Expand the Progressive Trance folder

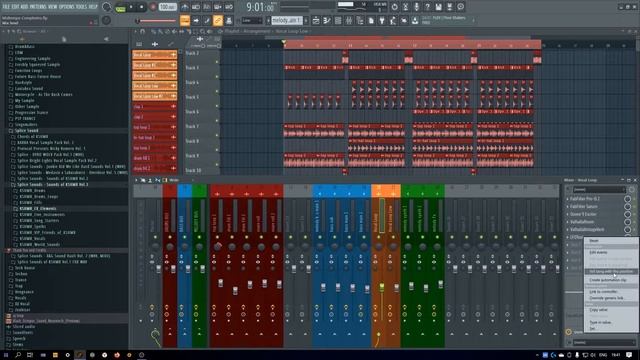[31, 113]
